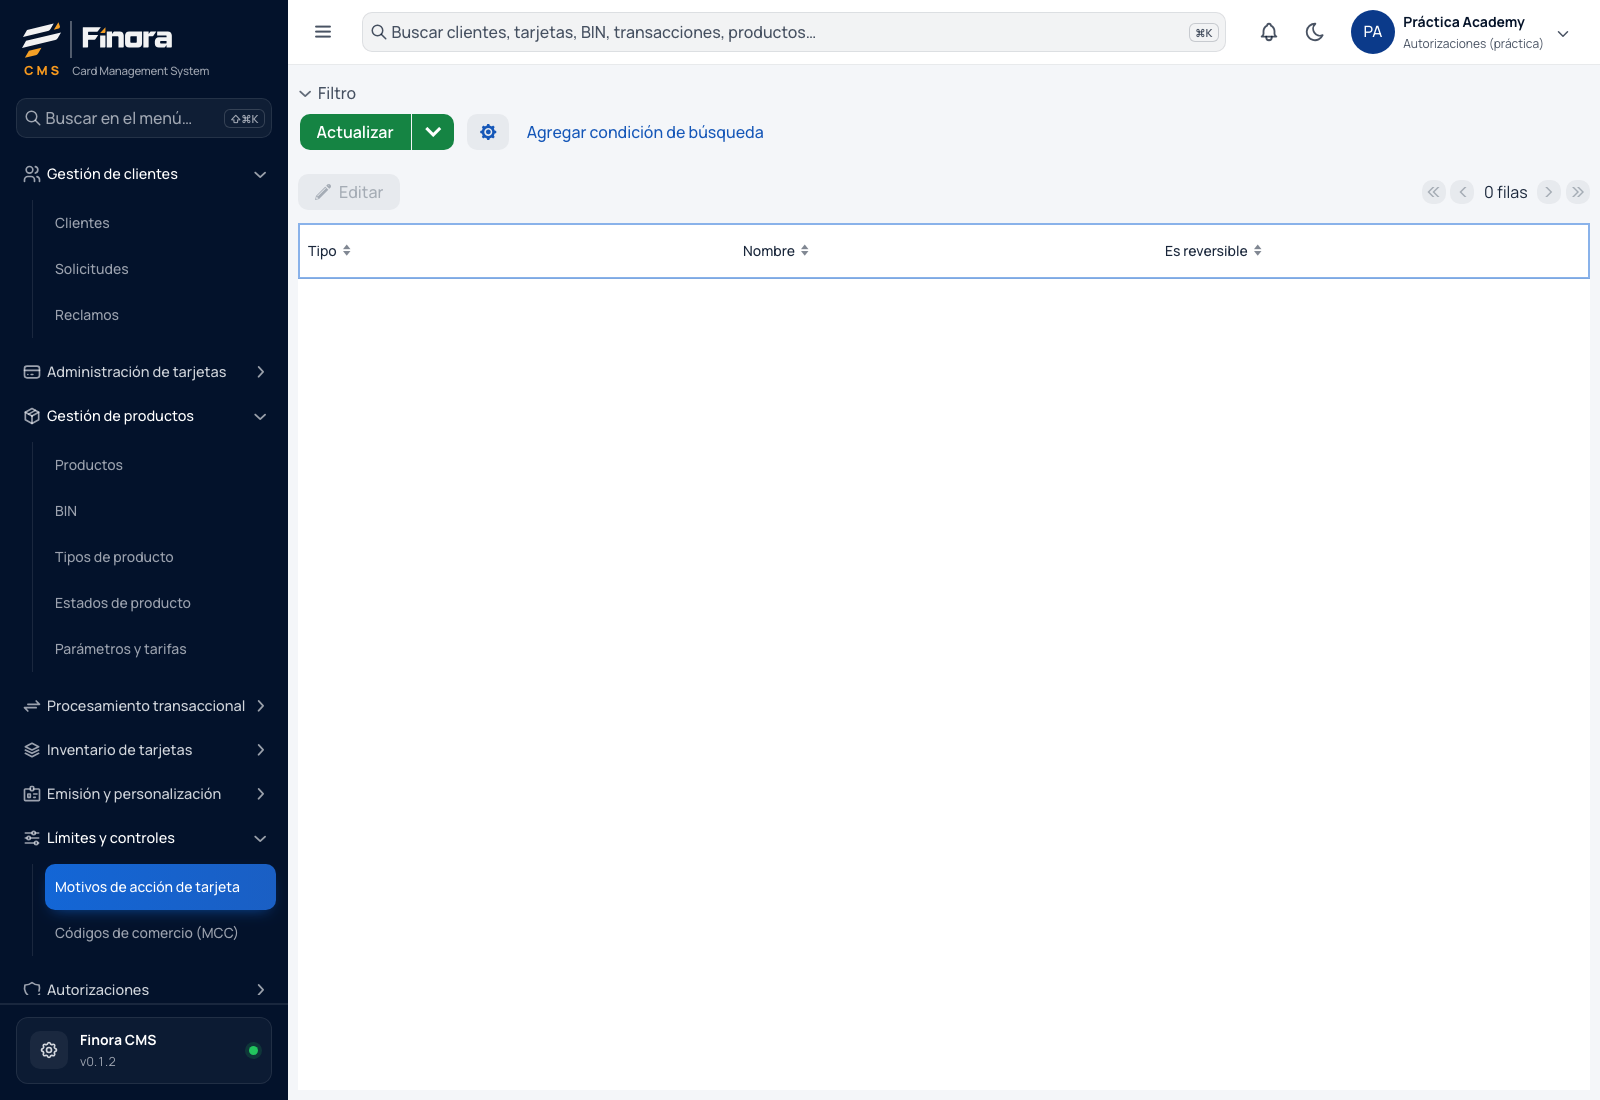Open the Práctica Academy user menu chevron
The image size is (1600, 1100).
[1563, 33]
